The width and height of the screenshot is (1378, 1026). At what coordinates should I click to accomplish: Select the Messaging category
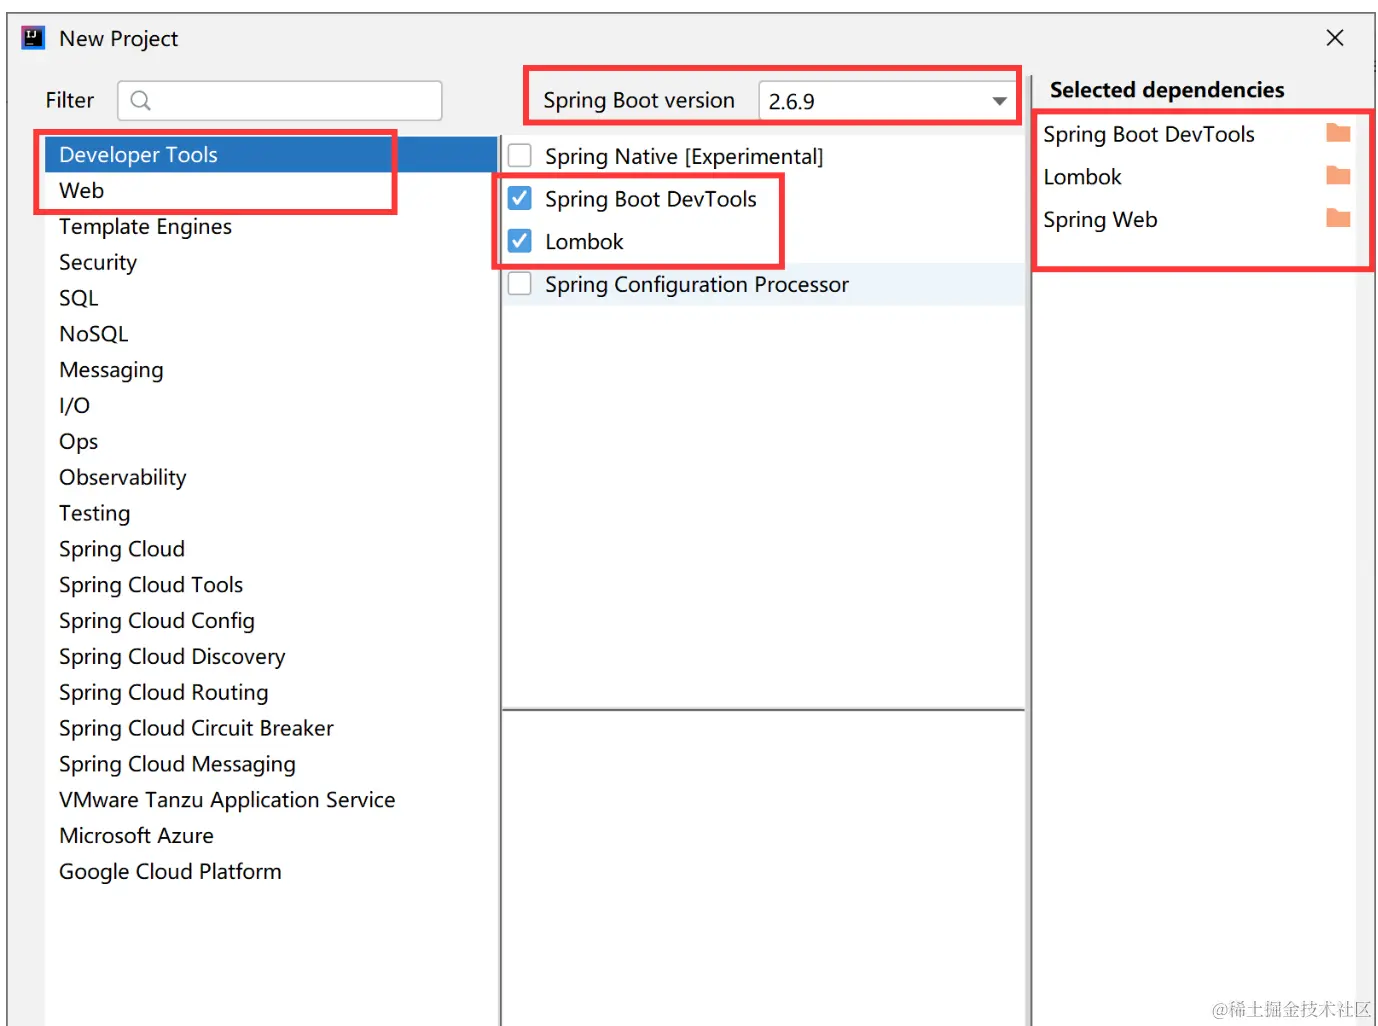(271, 370)
